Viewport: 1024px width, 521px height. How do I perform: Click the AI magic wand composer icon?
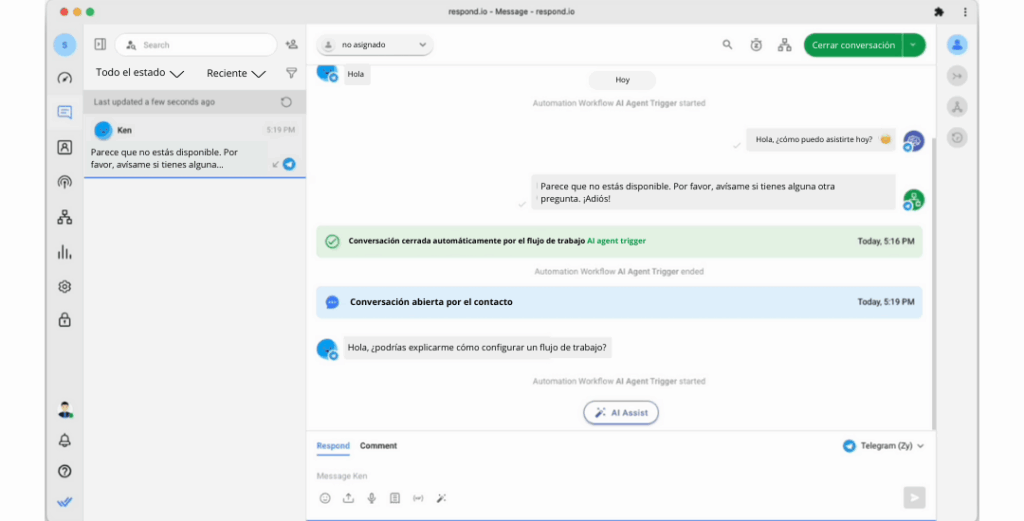point(441,498)
